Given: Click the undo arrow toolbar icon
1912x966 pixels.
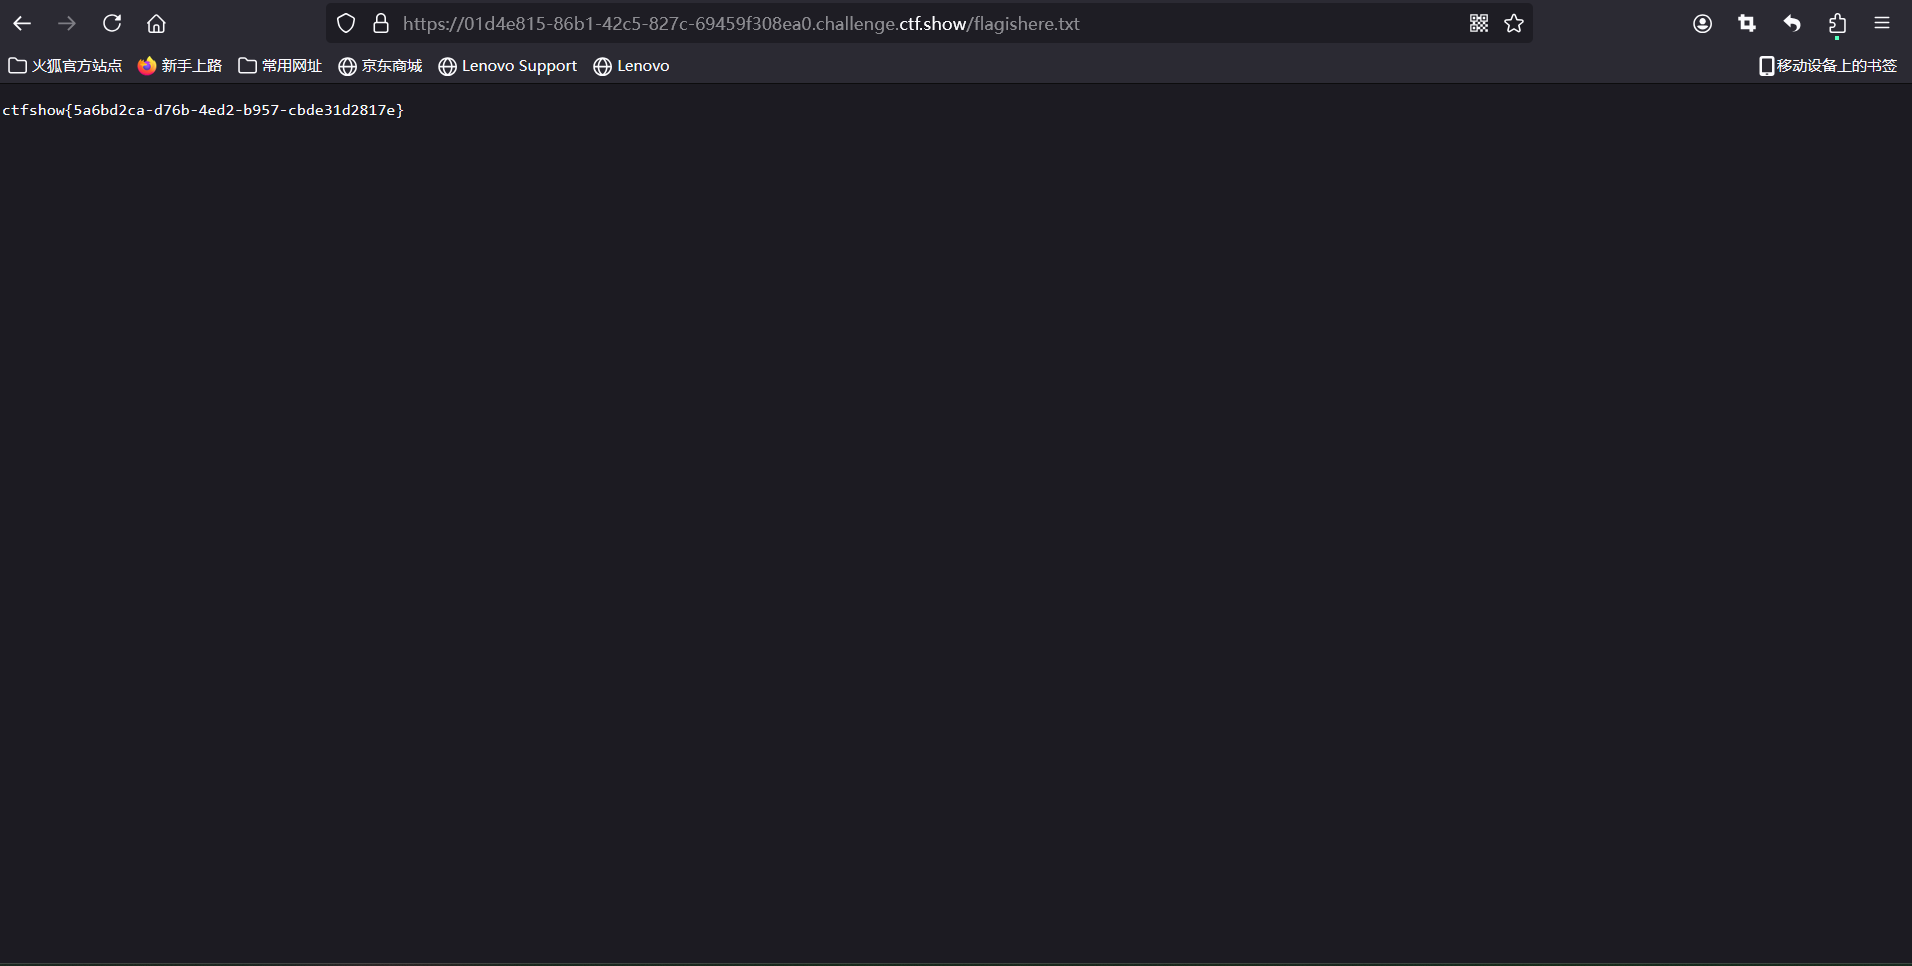Looking at the screenshot, I should coord(1792,23).
